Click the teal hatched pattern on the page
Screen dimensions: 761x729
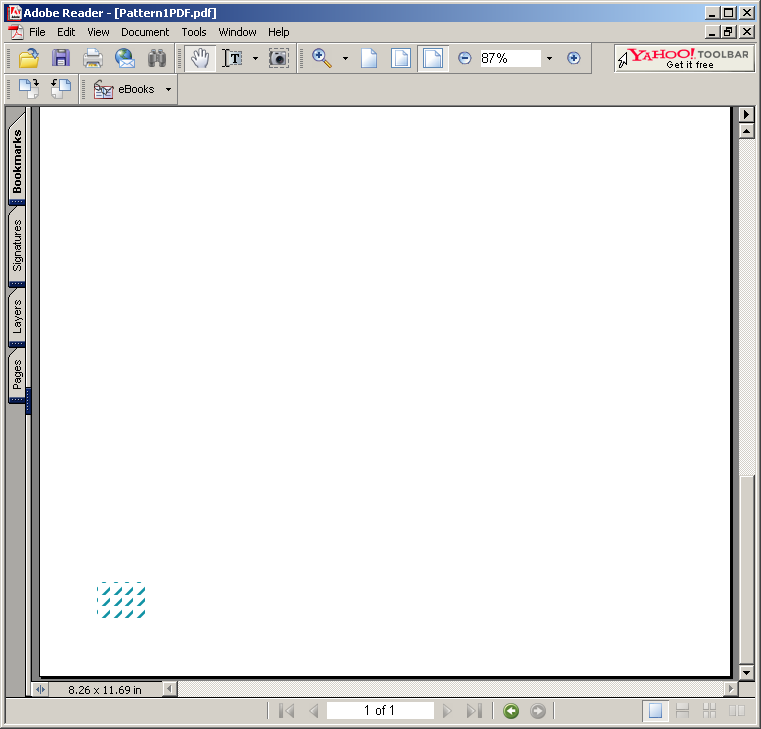click(121, 600)
